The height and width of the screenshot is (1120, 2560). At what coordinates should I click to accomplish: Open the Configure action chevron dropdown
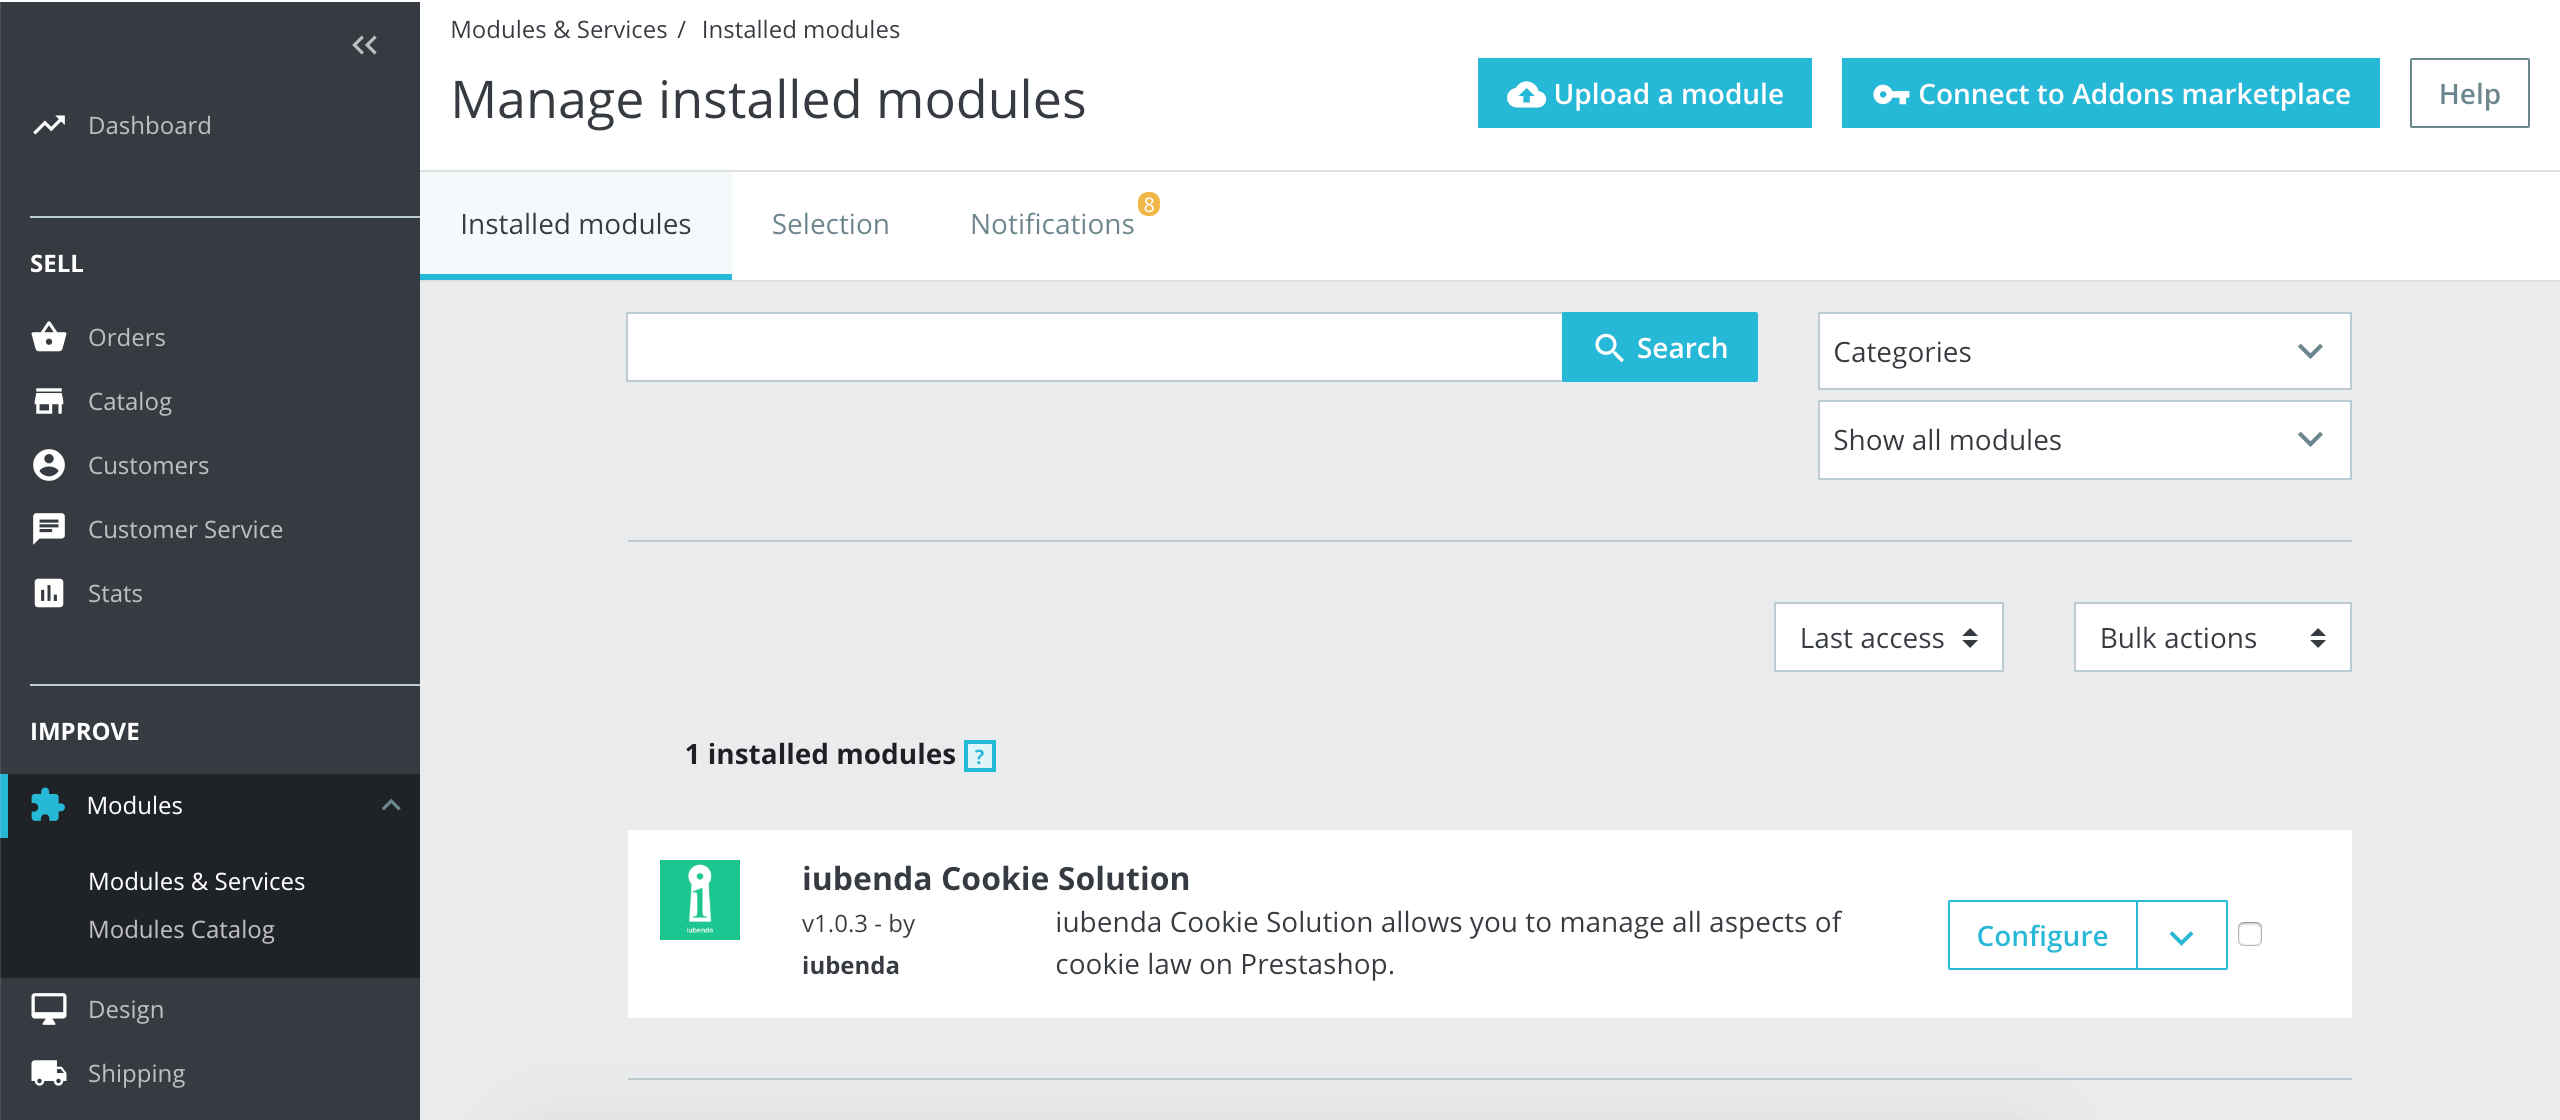[x=2181, y=935]
